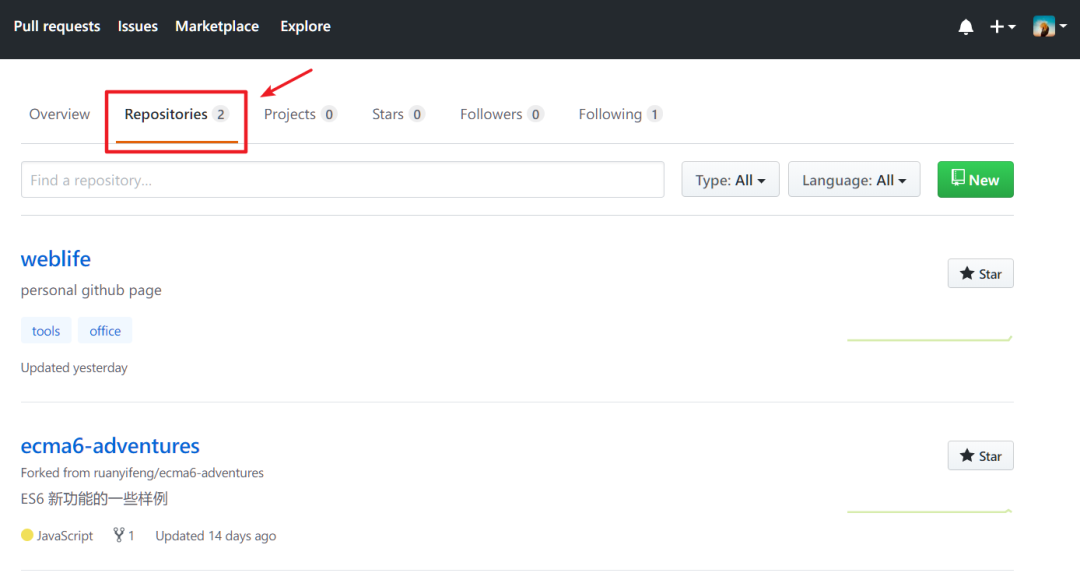Select the yellow JavaScript language dot
Viewport: 1080px width, 587px height.
(27, 535)
